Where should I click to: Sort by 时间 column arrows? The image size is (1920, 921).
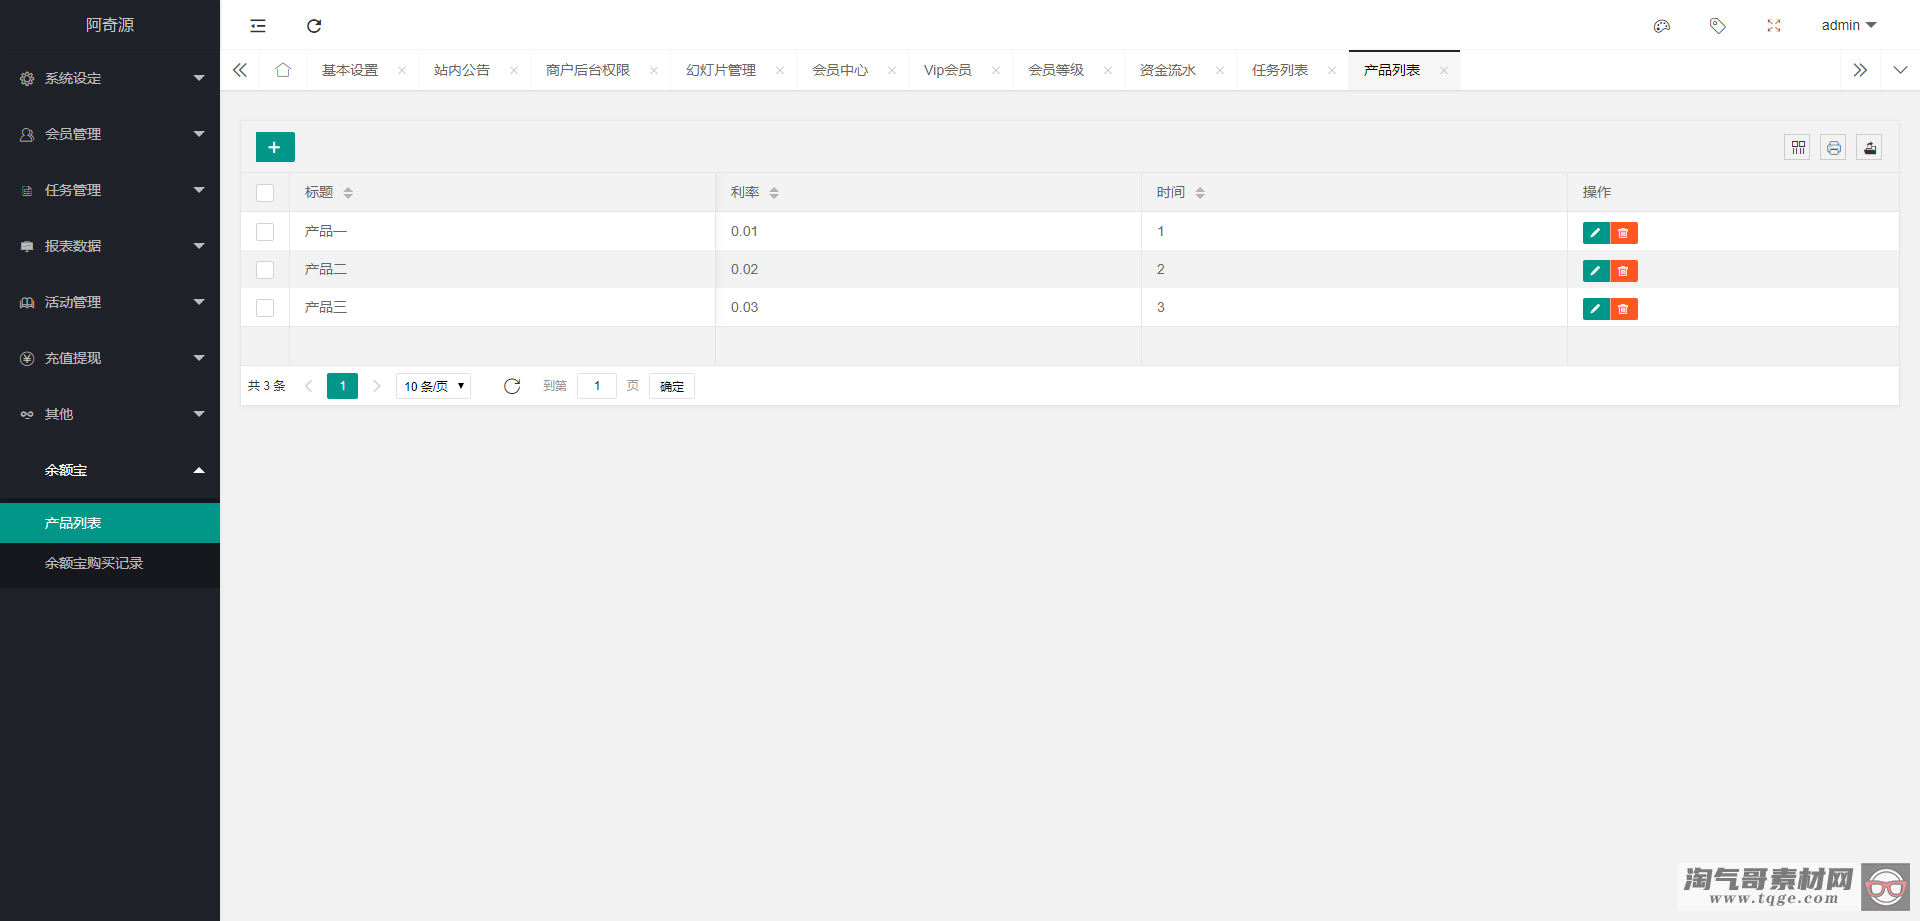point(1200,193)
